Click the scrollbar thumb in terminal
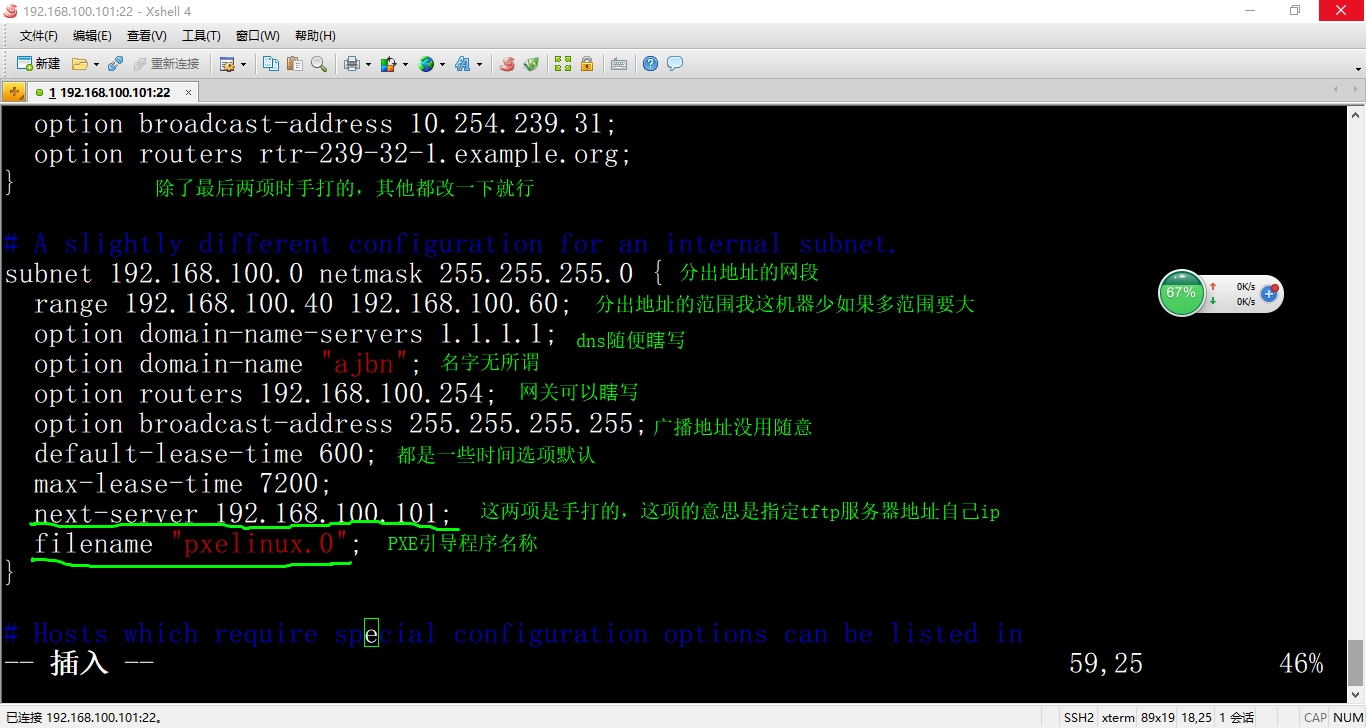The width and height of the screenshot is (1366, 728). click(1355, 662)
